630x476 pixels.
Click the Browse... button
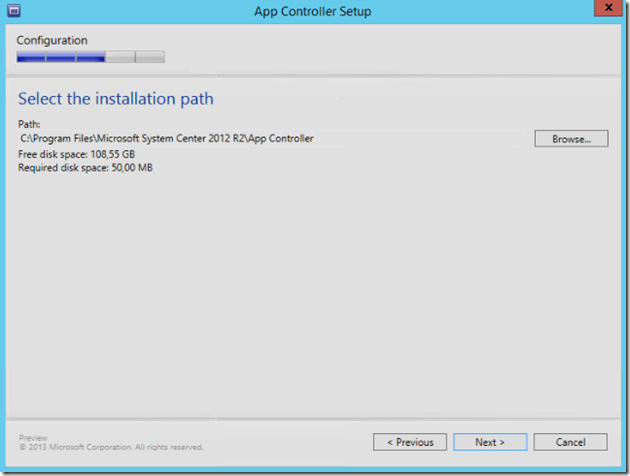click(x=571, y=139)
